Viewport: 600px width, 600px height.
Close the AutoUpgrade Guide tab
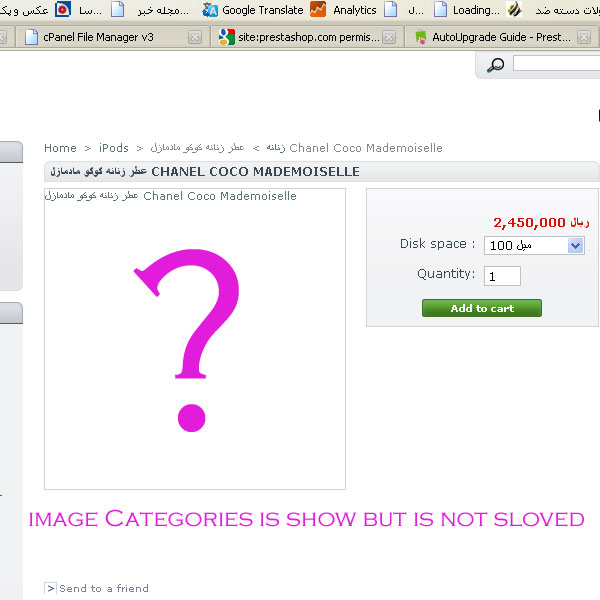tap(584, 37)
